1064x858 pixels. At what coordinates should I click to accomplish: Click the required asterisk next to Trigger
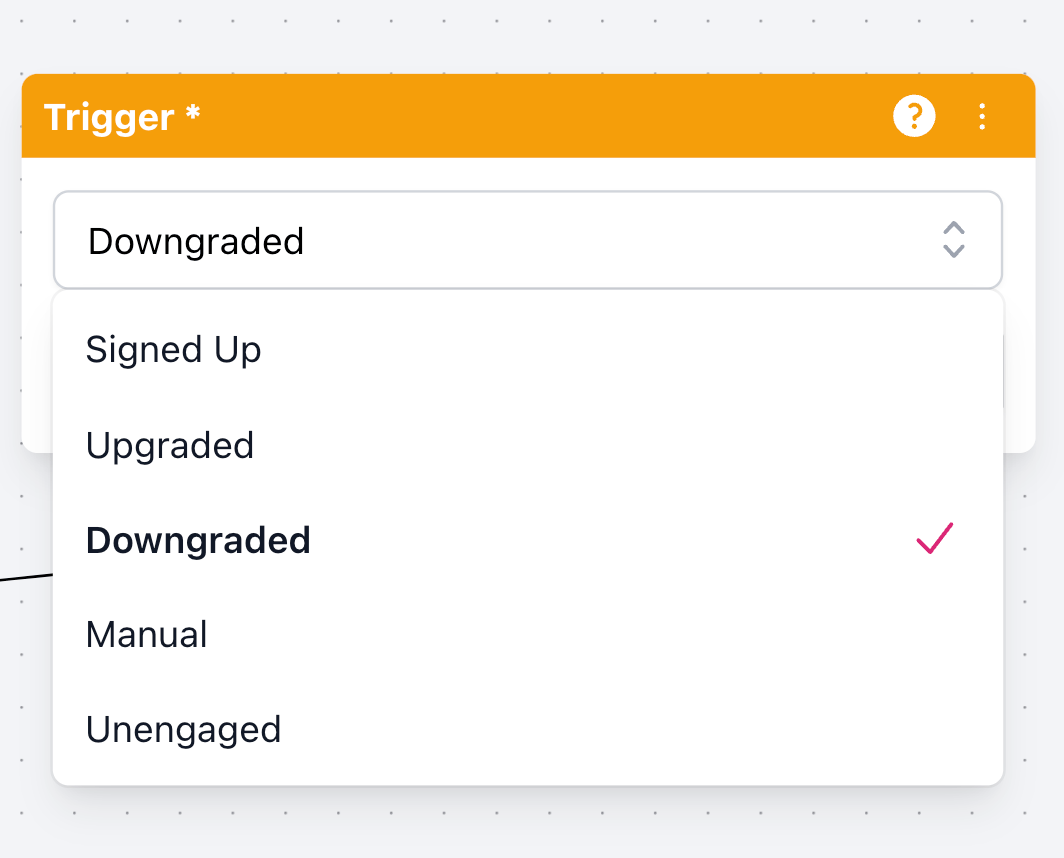point(193,112)
